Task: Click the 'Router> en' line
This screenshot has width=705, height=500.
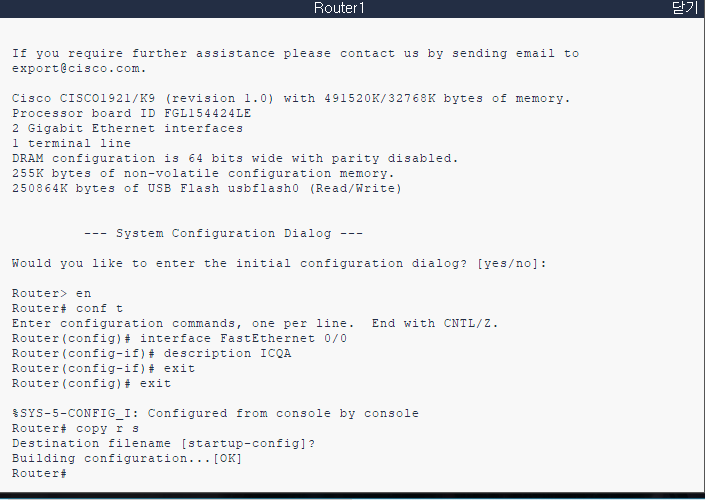Action: click(52, 294)
